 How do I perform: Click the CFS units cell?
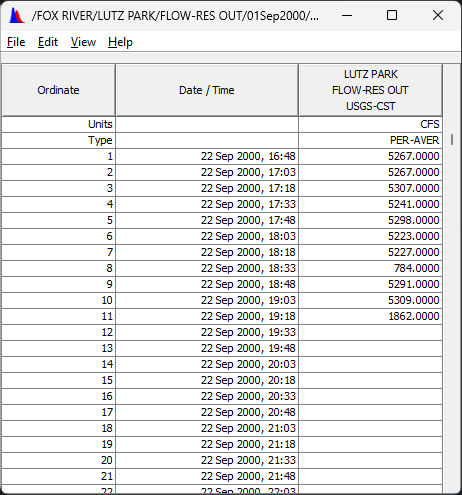pos(370,124)
